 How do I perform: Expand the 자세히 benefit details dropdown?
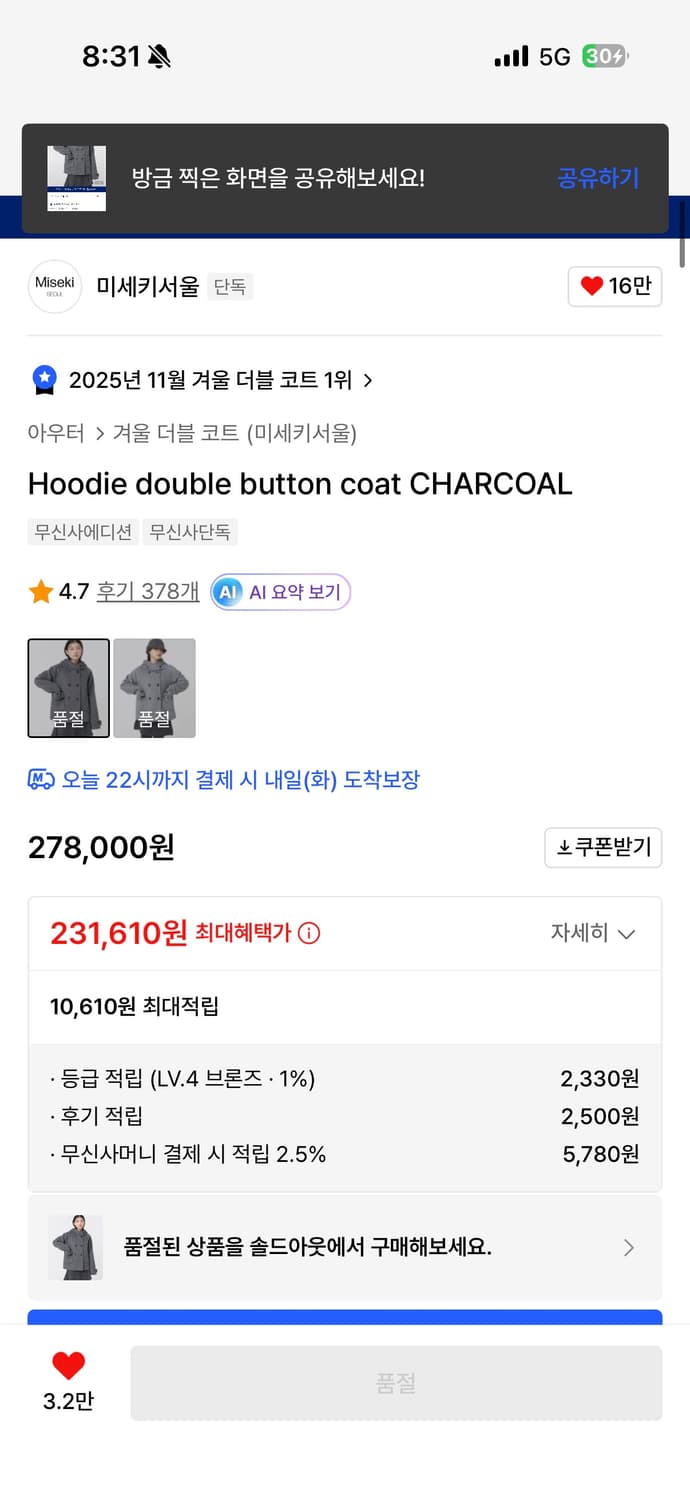point(593,933)
